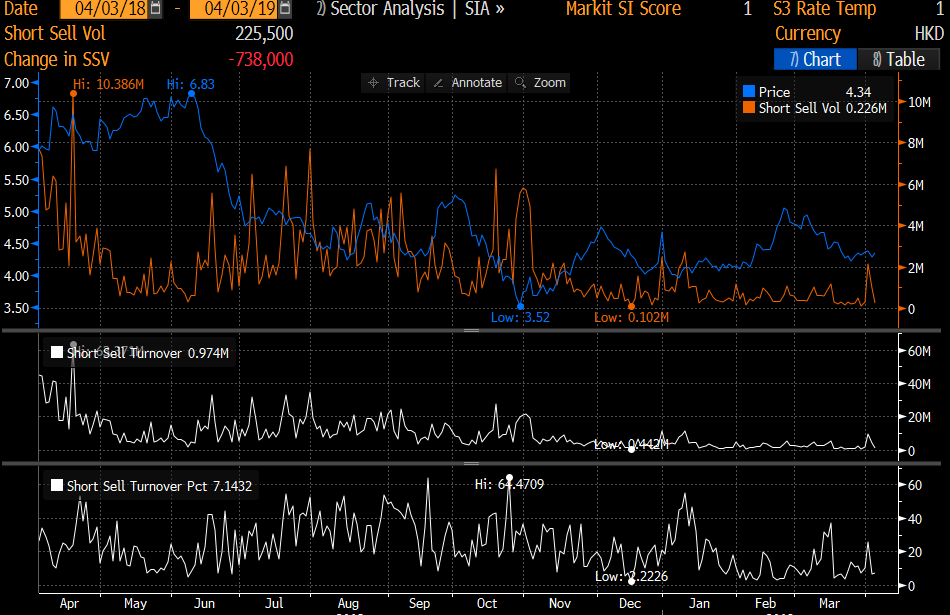The image size is (950, 615).
Task: Click the Short Sell Turnover Pct legend box
Action: [x=57, y=487]
